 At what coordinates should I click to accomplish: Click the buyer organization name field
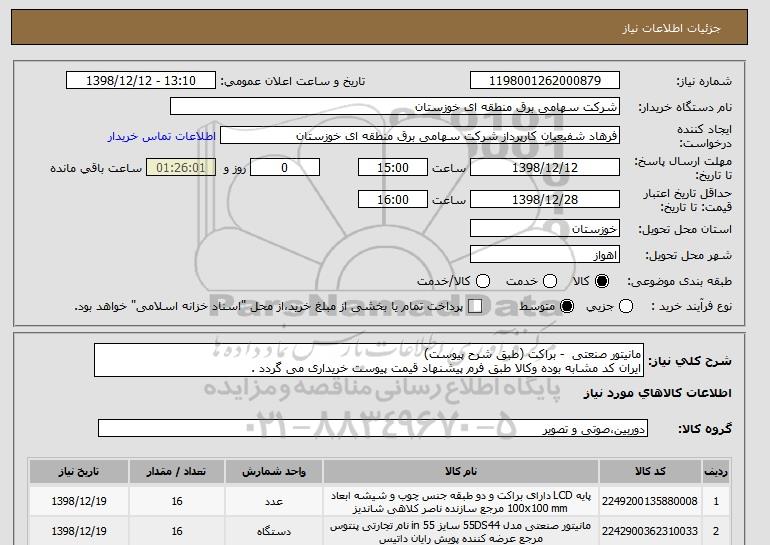point(395,107)
